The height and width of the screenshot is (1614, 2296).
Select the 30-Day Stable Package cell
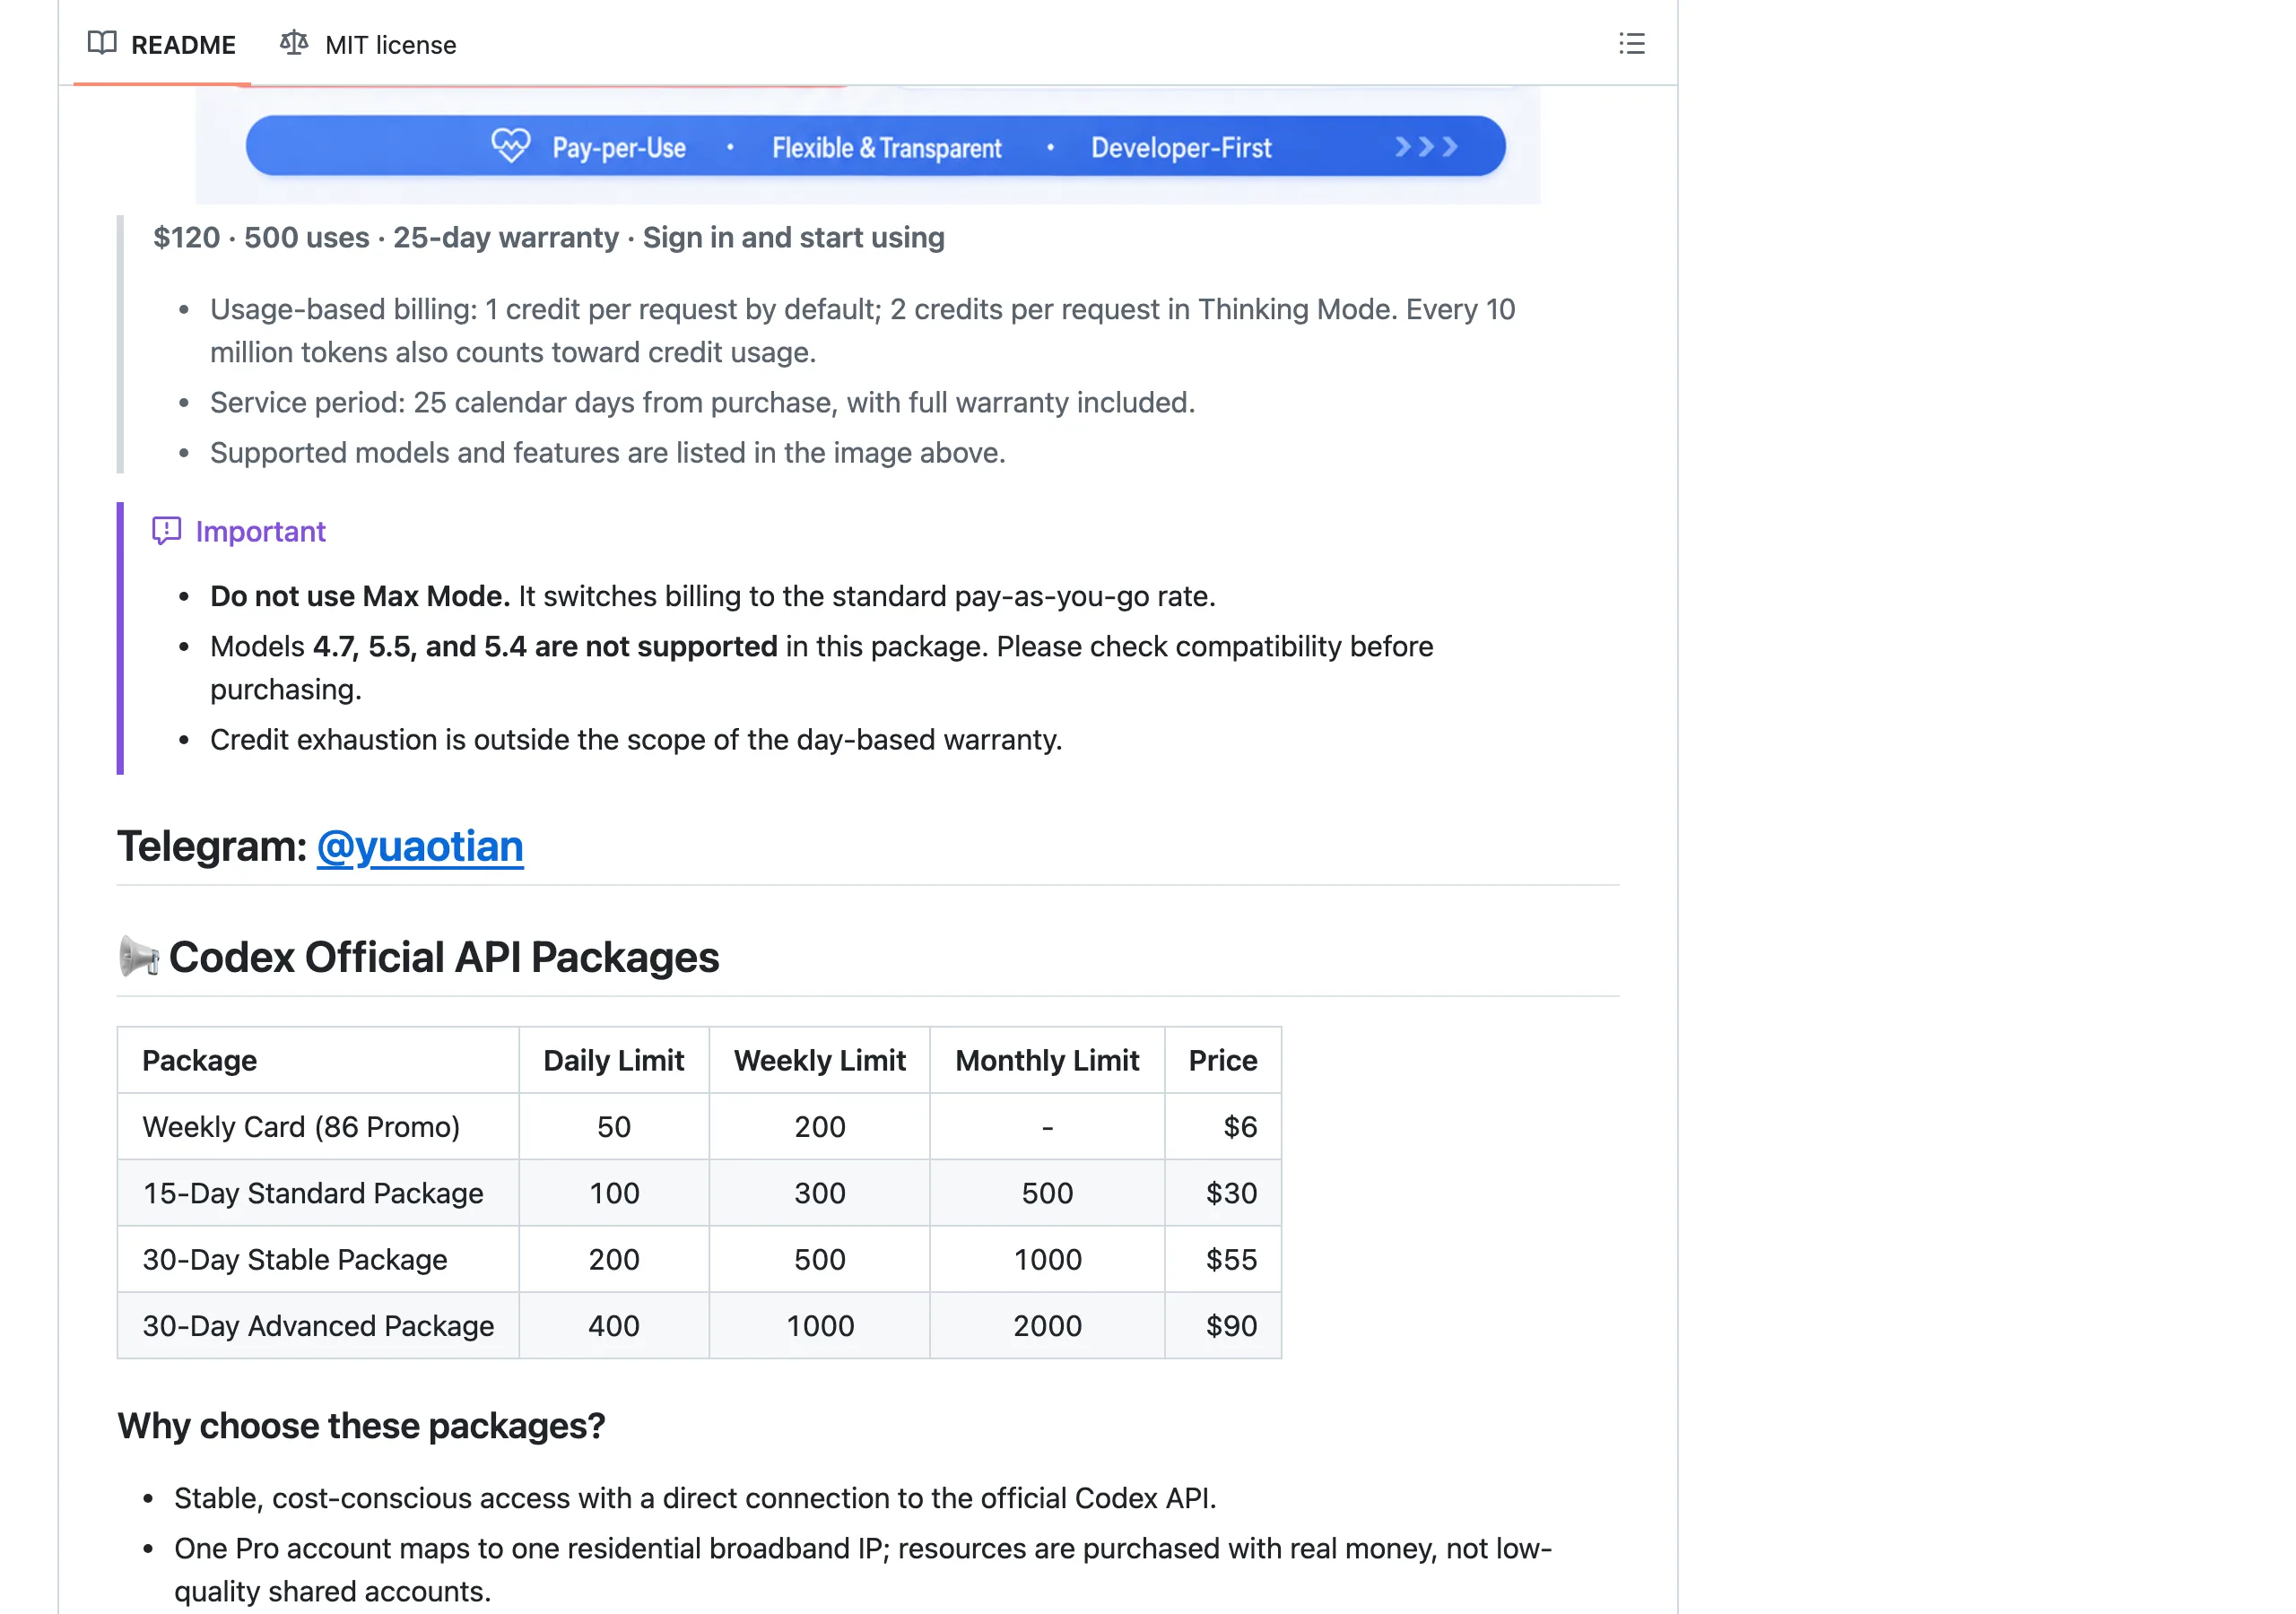(318, 1259)
